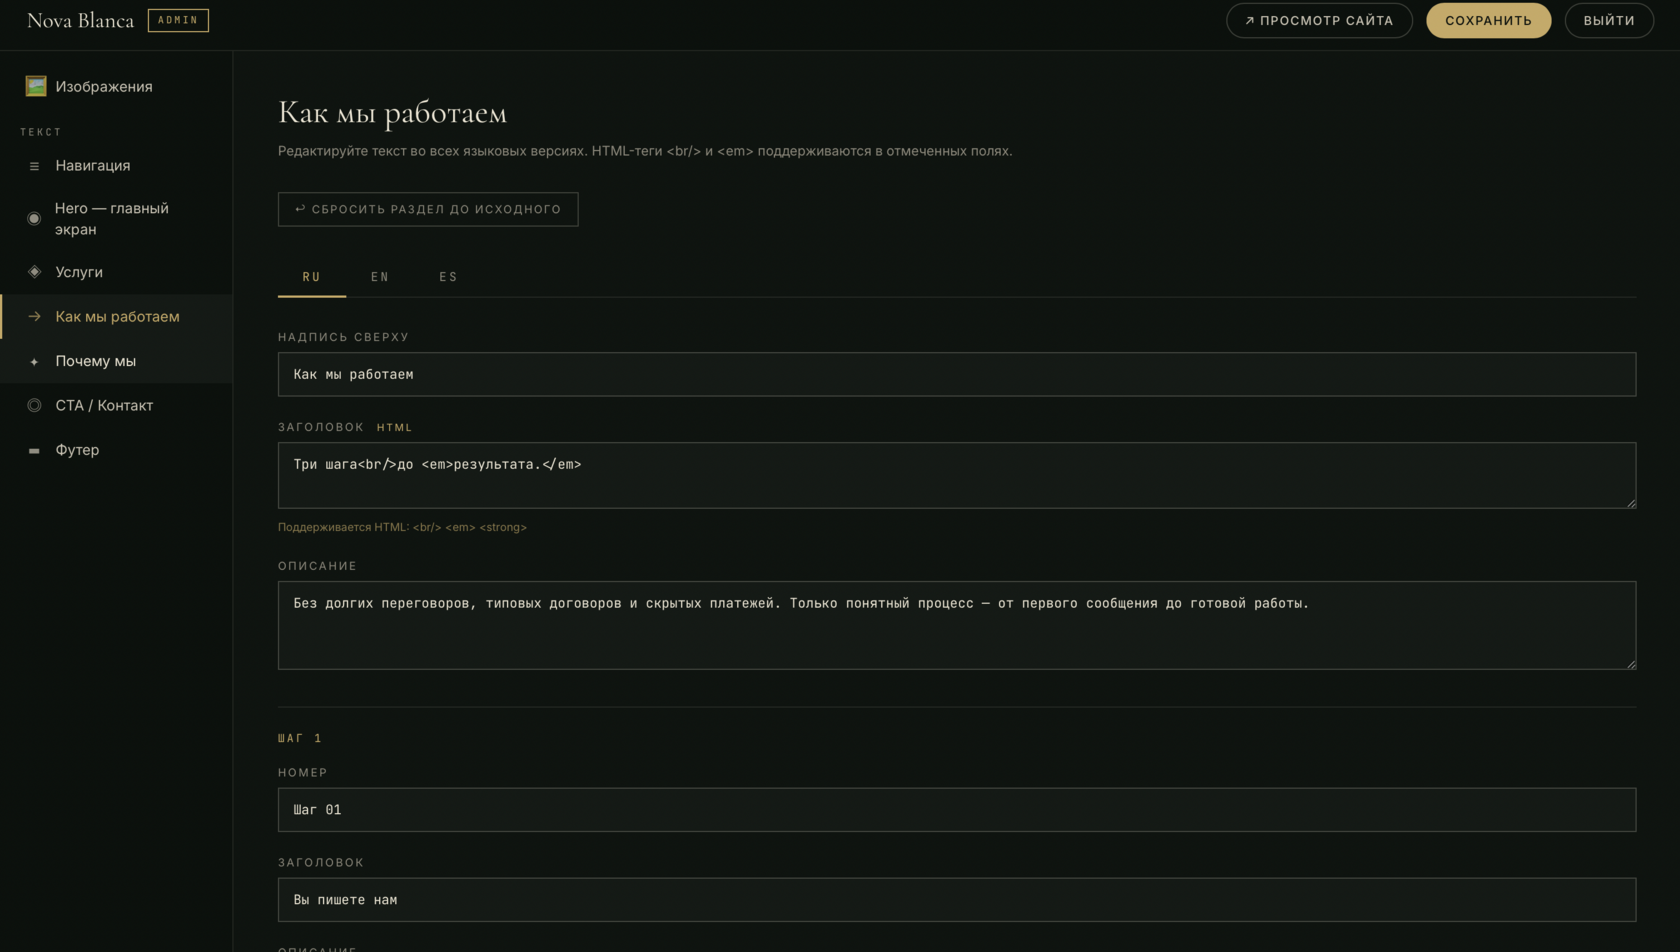Click the Футер bar icon
1680x952 pixels.
click(34, 451)
